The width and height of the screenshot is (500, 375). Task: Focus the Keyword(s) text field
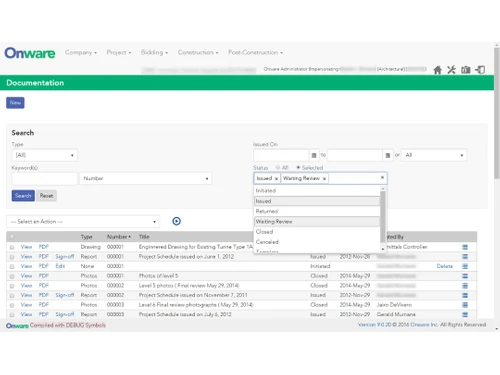point(45,178)
